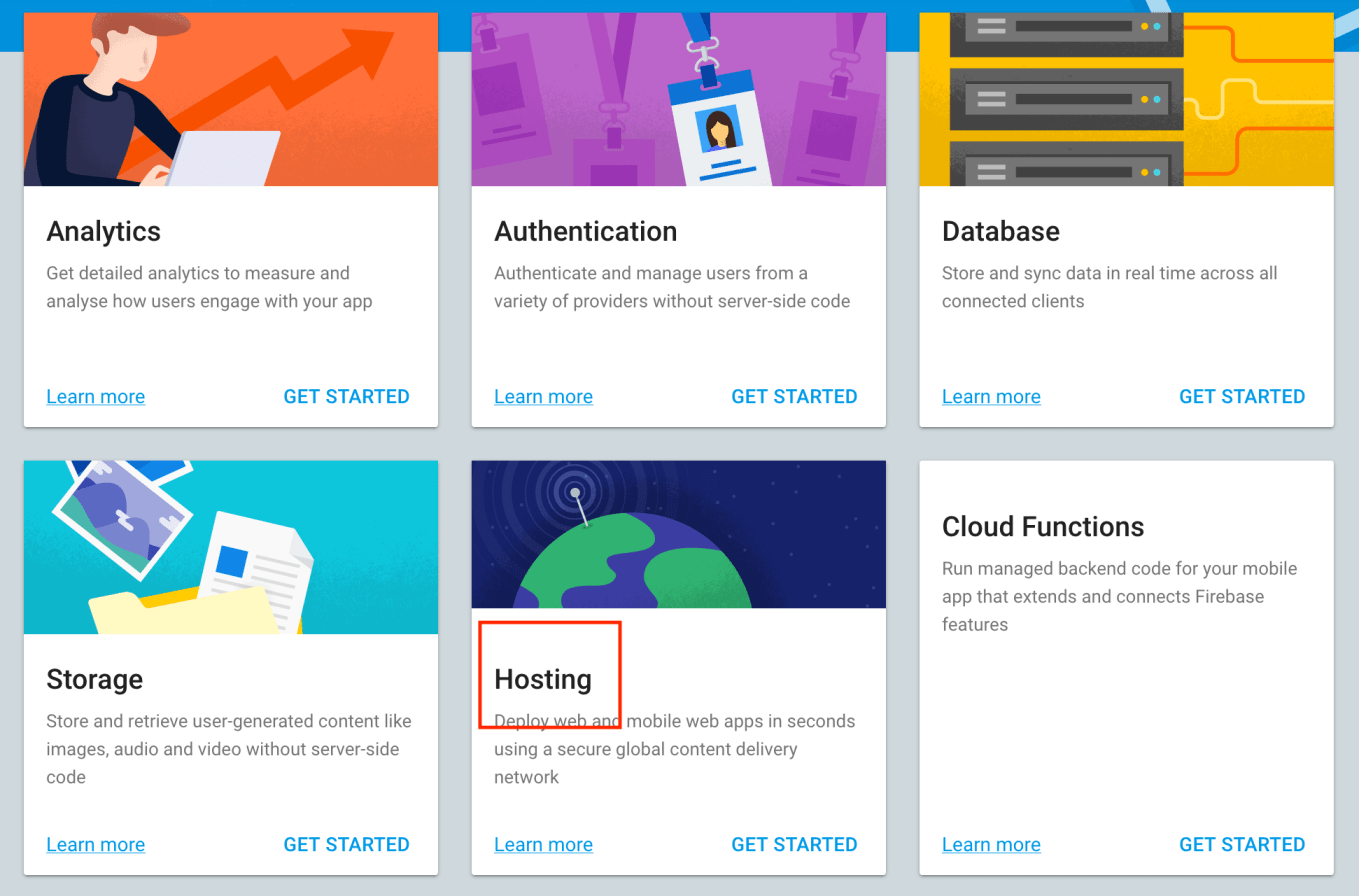Select the Cloud Functions card title
The width and height of the screenshot is (1359, 896).
(1043, 527)
